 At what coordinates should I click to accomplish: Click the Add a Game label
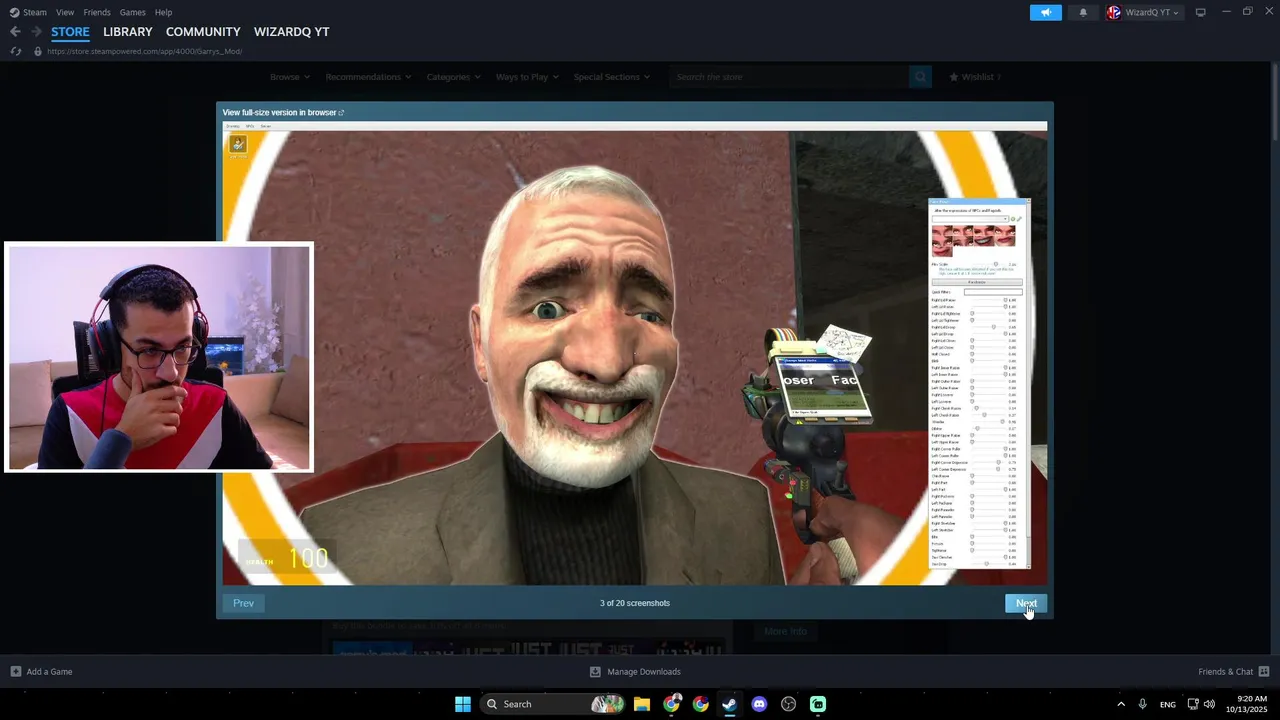coord(49,672)
